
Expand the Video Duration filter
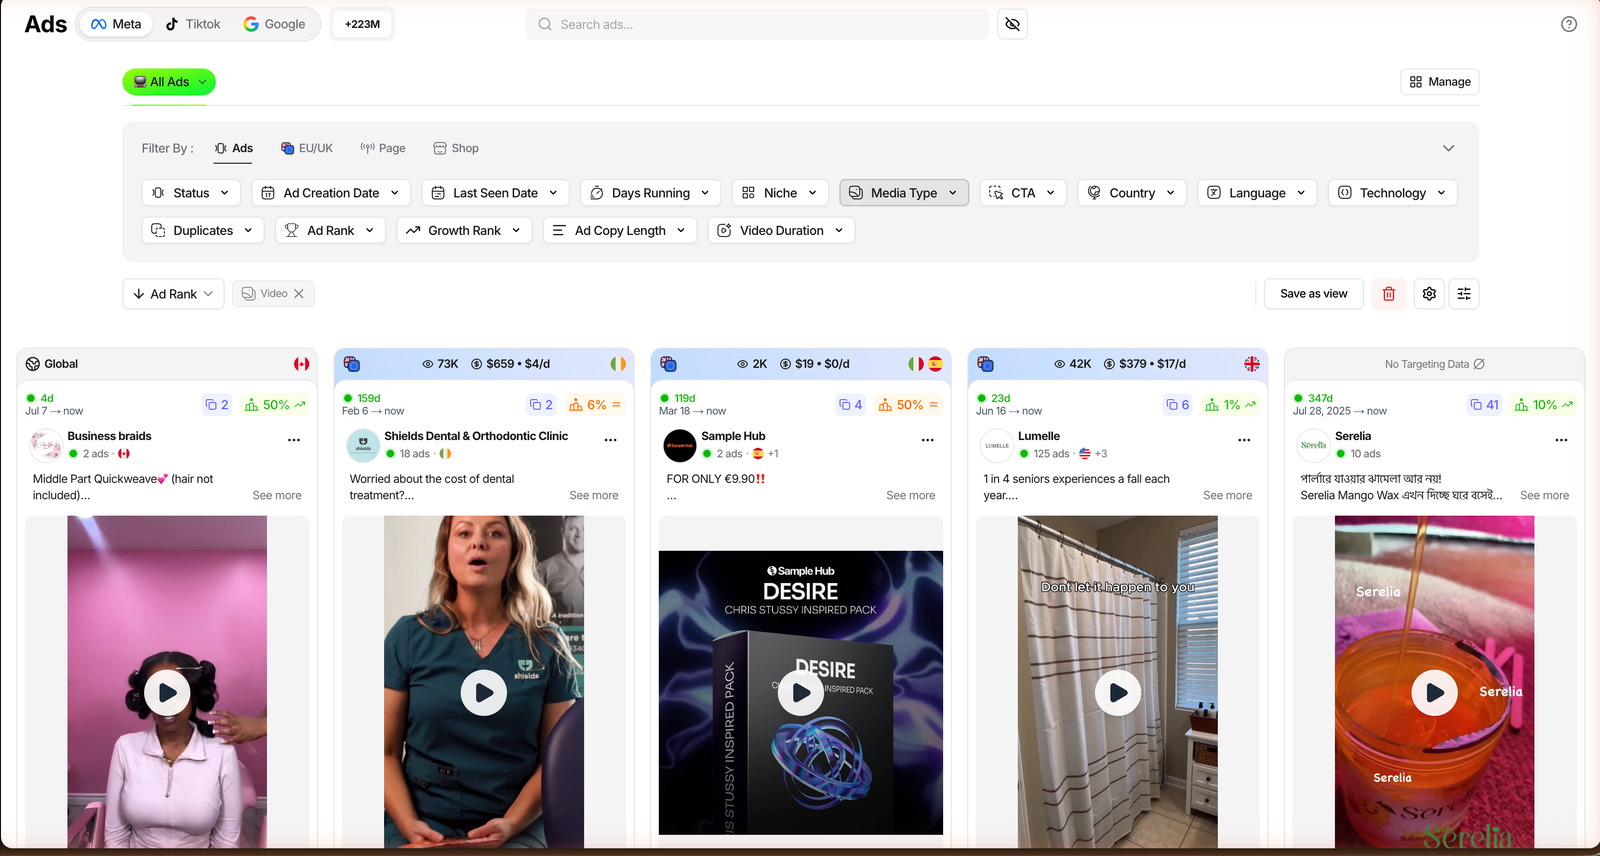click(x=782, y=230)
